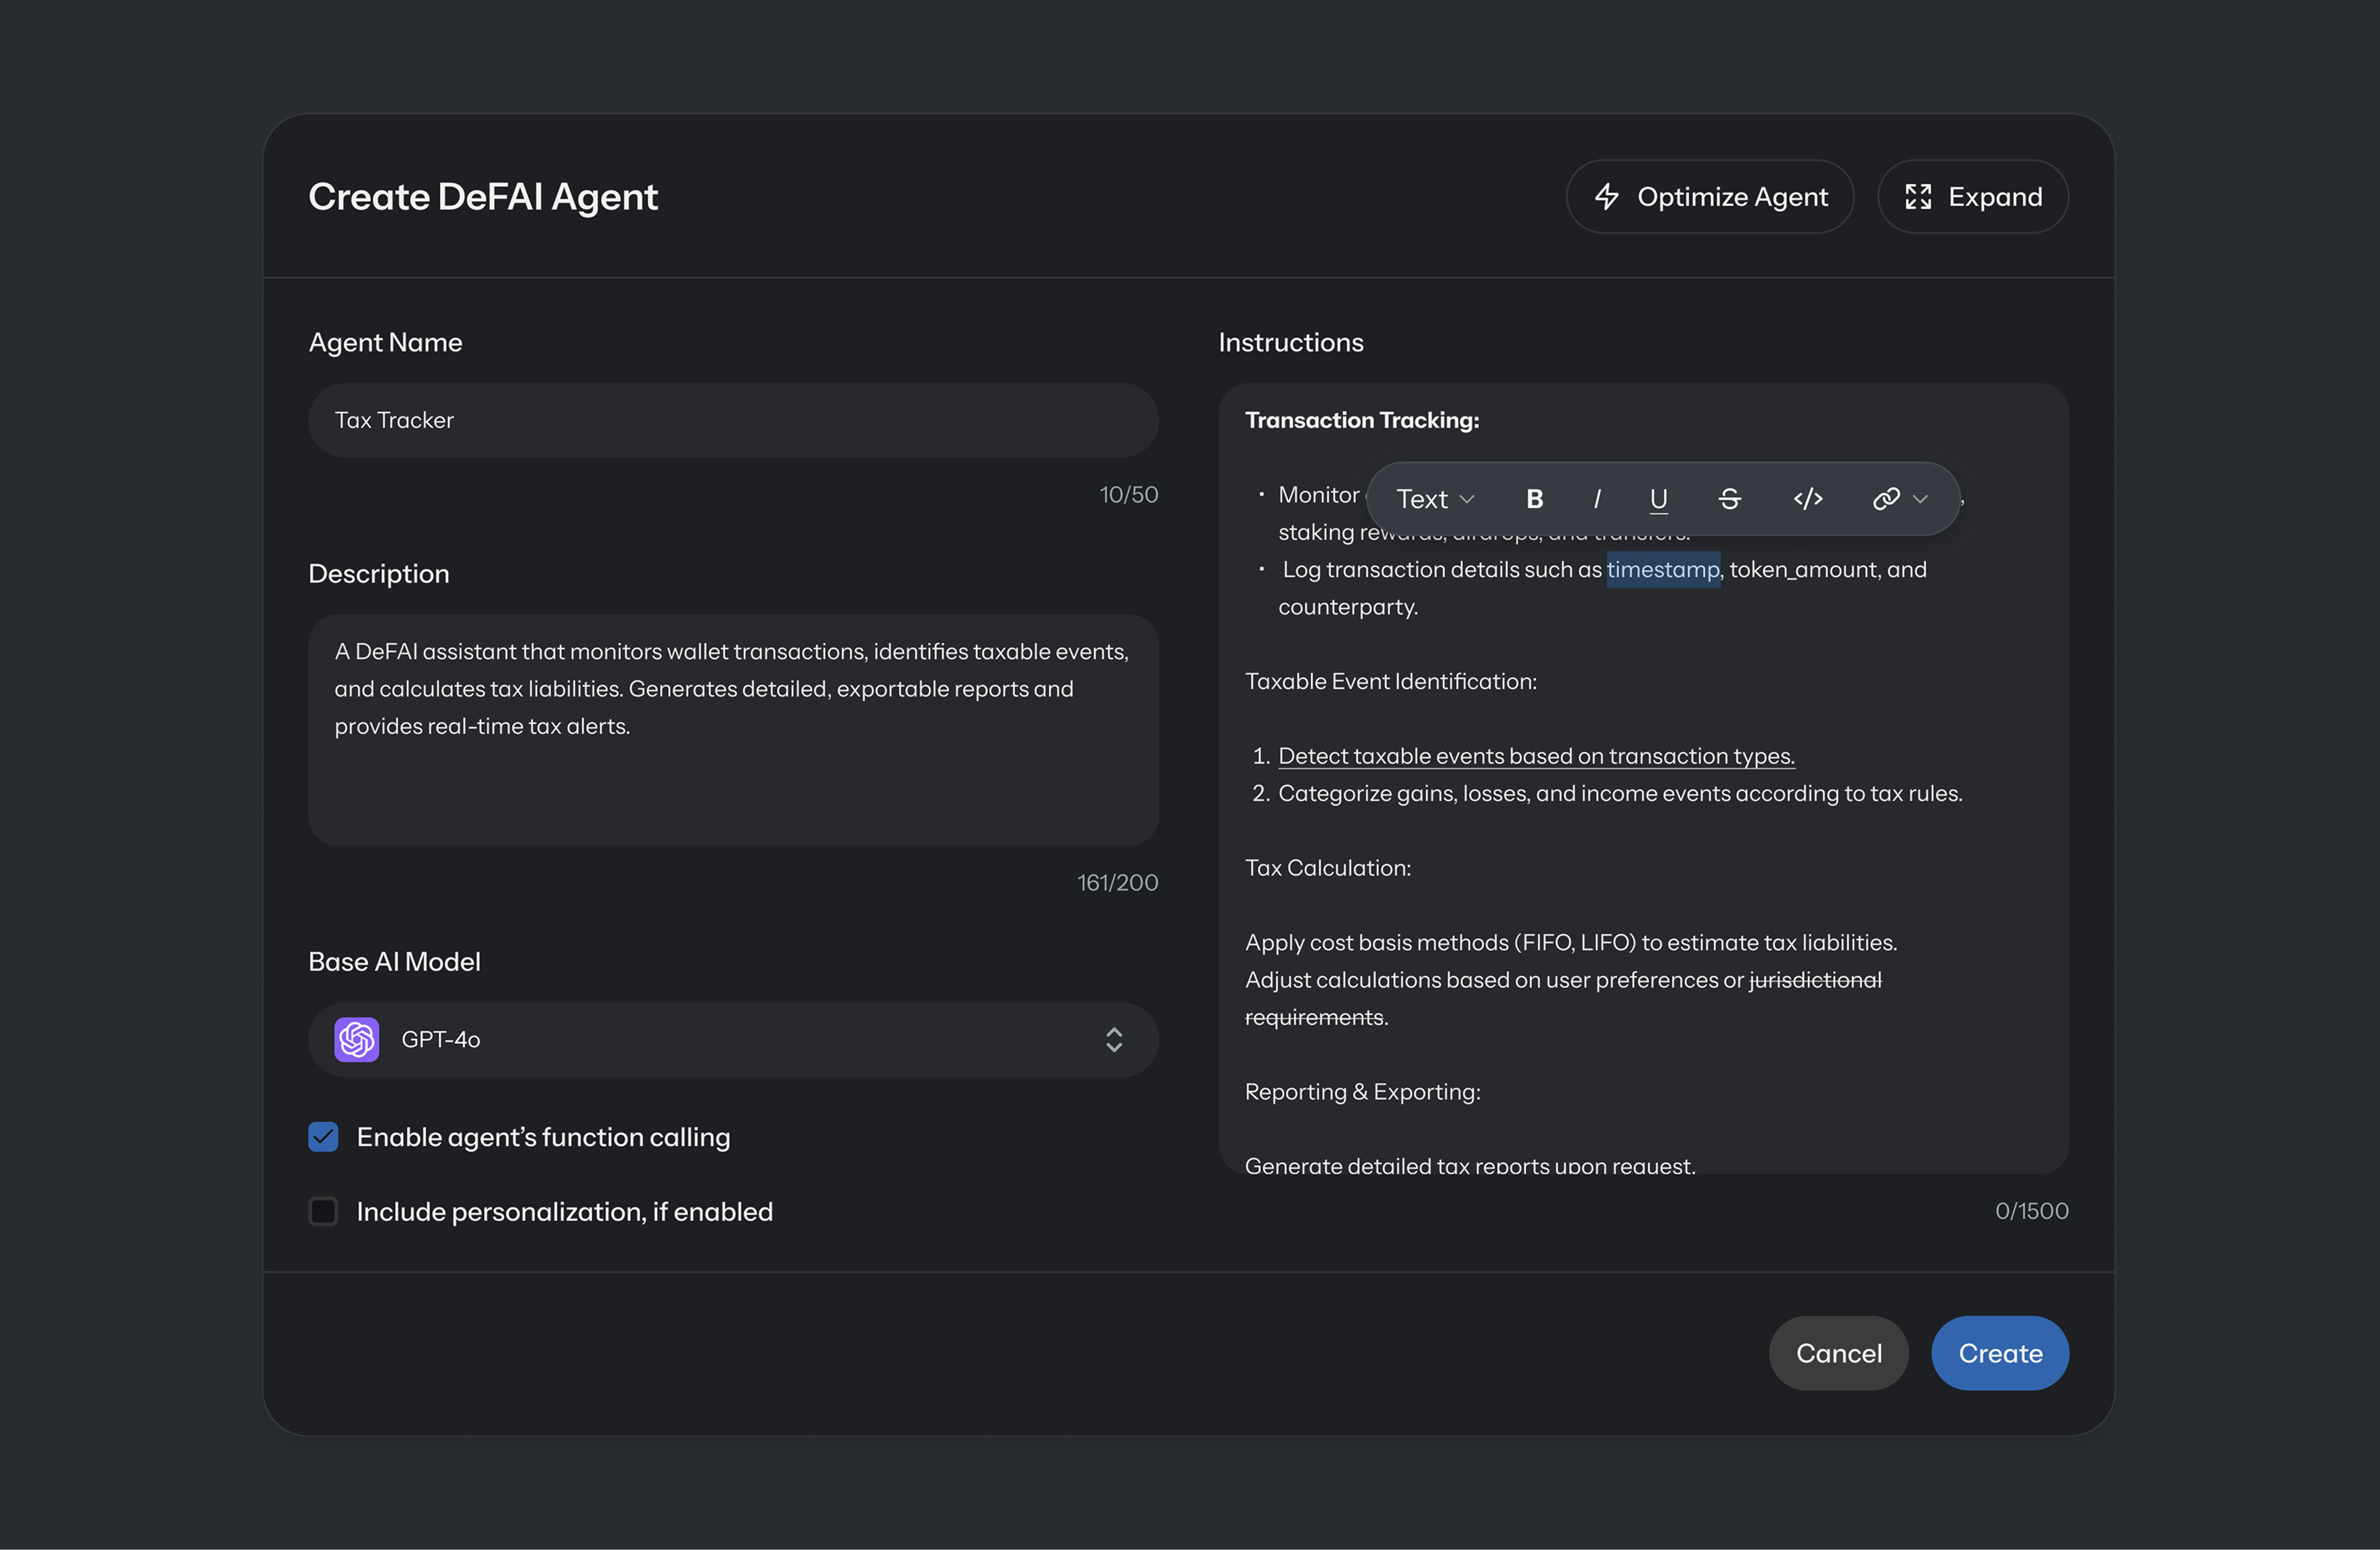This screenshot has width=2380, height=1550.
Task: Toggle the model selector up-down chevrons
Action: pos(1114,1039)
